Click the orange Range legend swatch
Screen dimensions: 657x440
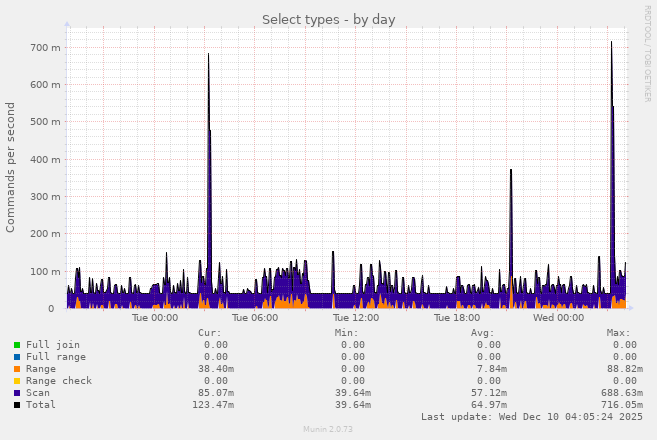tap(17, 369)
